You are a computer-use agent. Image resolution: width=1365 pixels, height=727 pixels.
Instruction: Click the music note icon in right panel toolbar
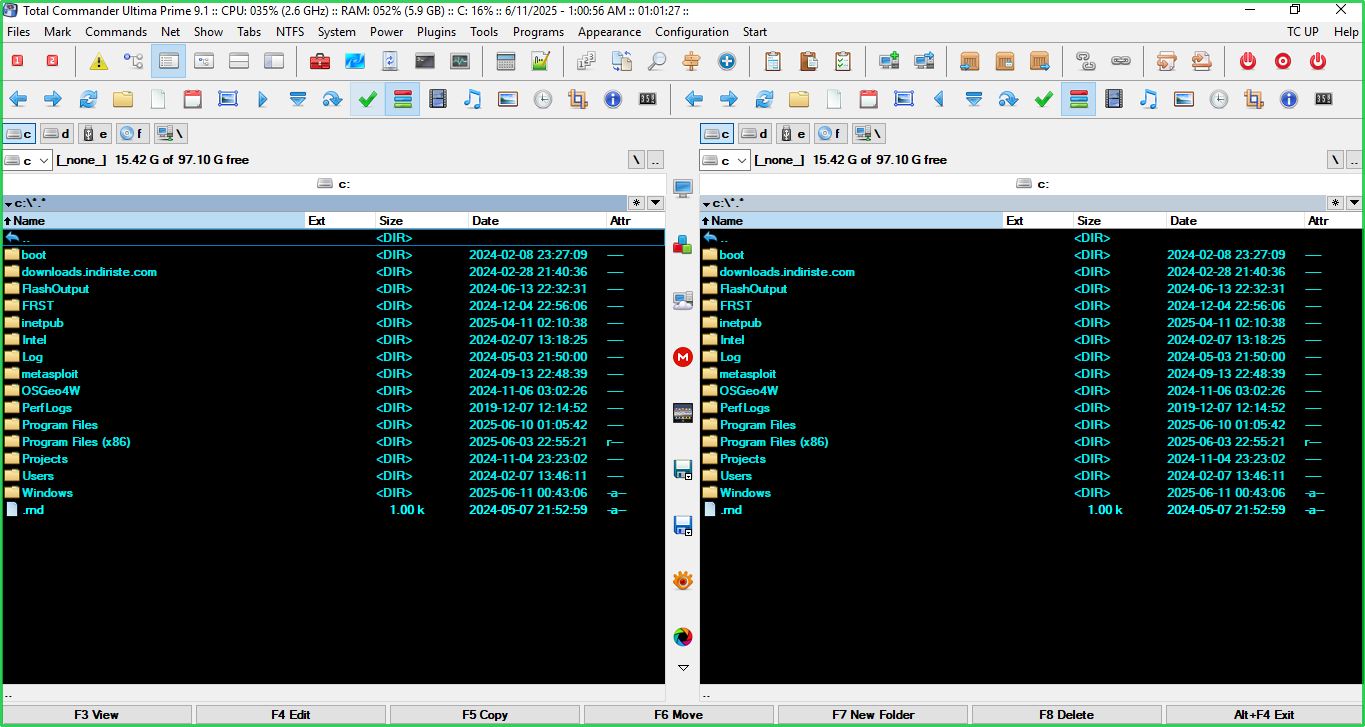click(x=1149, y=99)
